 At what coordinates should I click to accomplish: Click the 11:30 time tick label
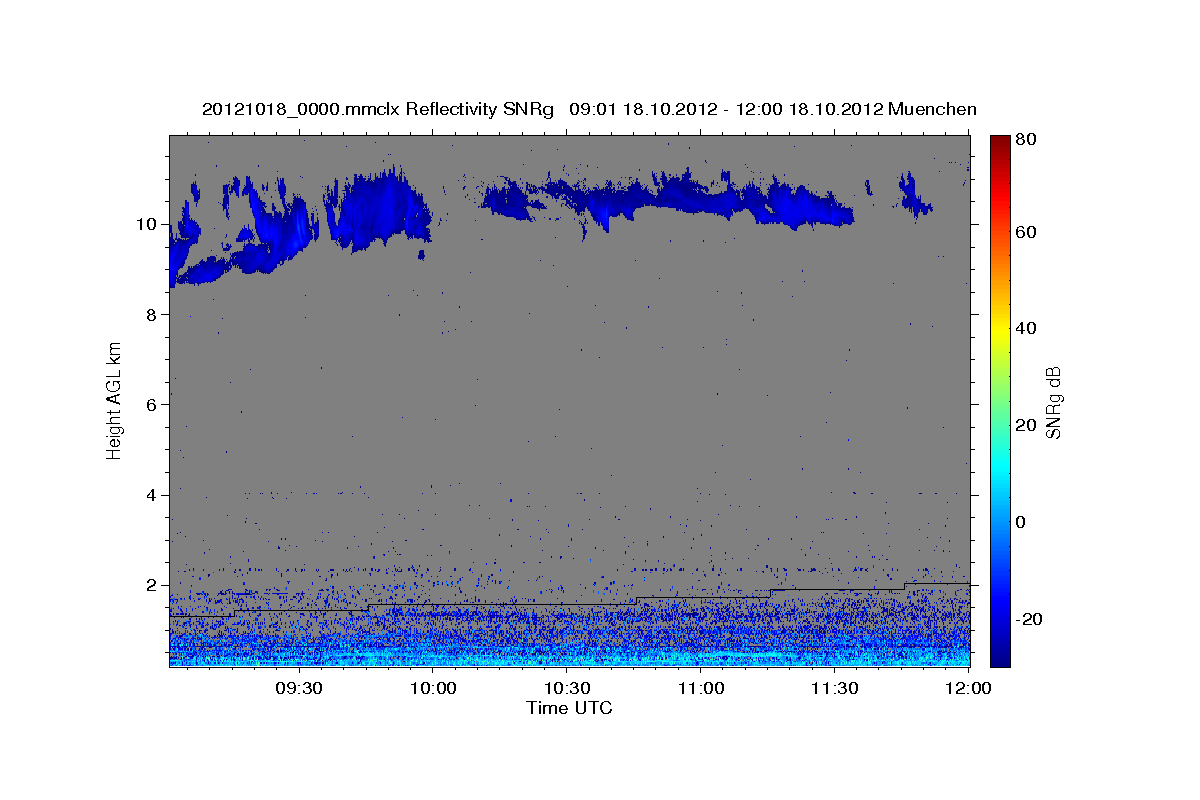click(x=835, y=689)
